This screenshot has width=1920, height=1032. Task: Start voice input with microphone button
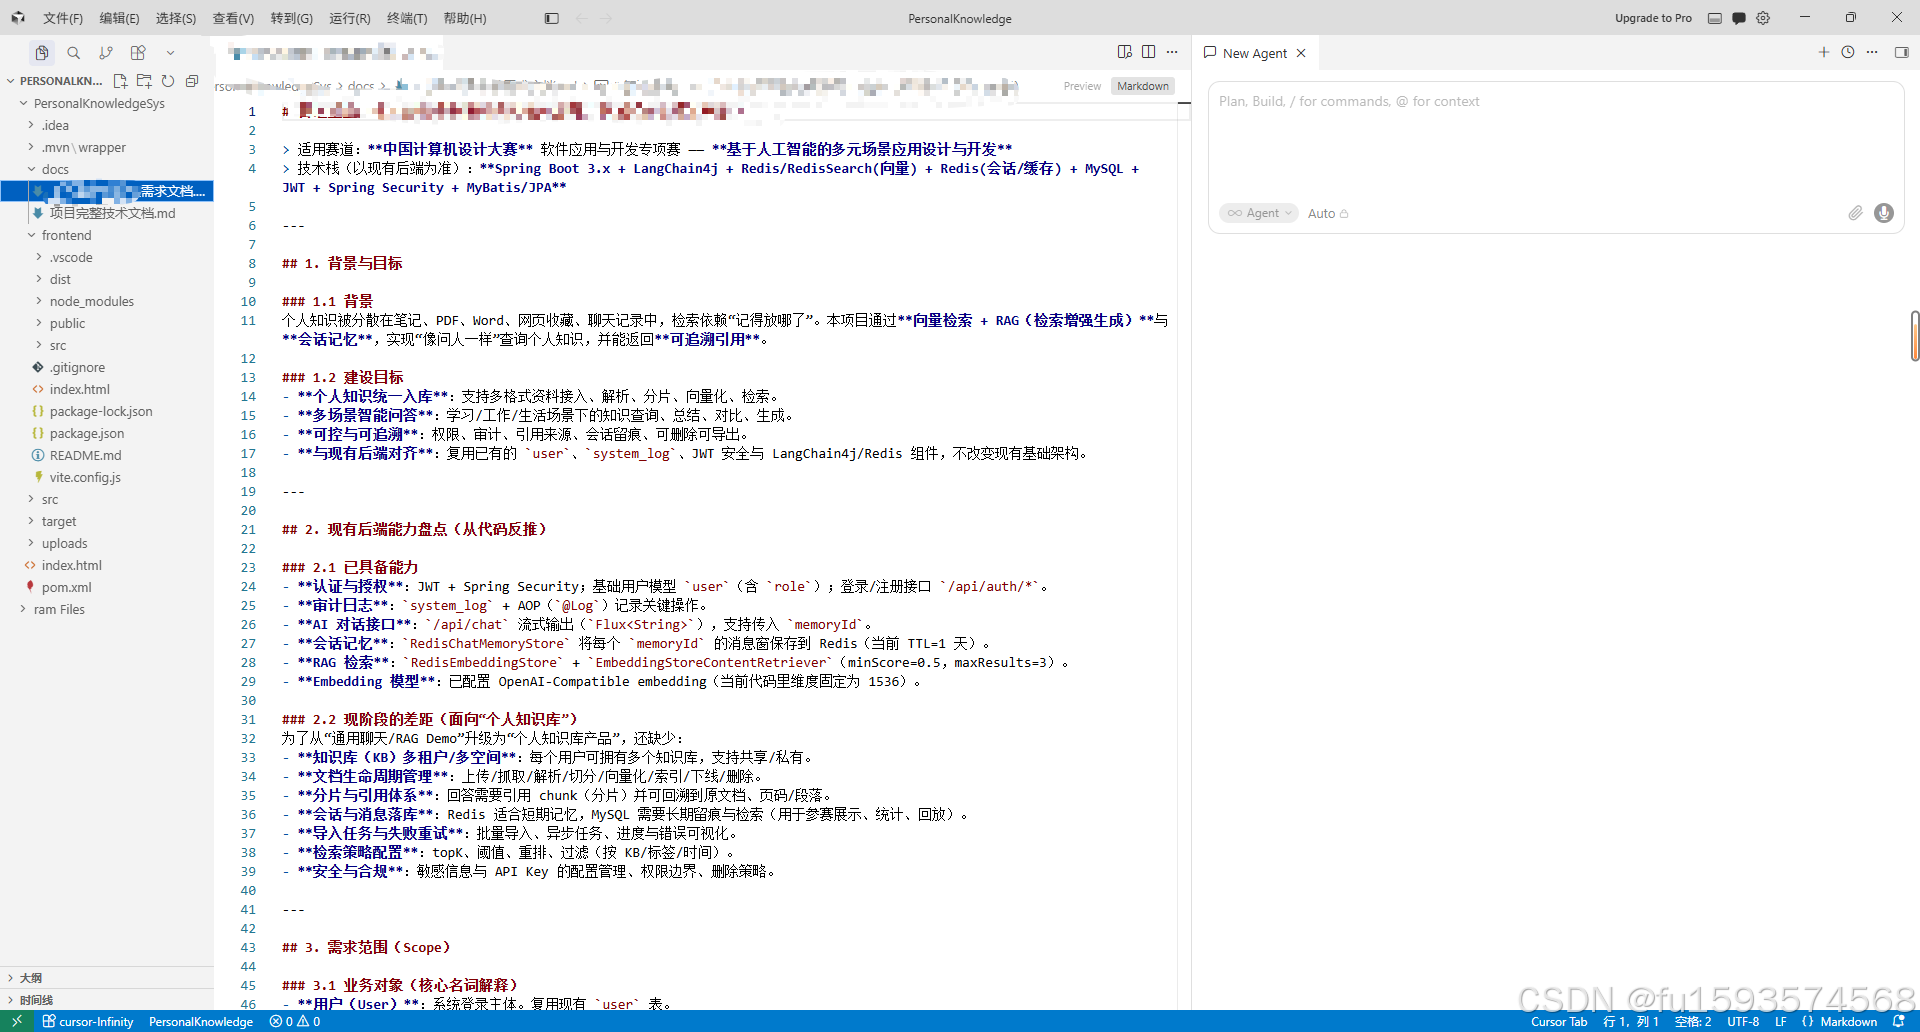pos(1884,213)
